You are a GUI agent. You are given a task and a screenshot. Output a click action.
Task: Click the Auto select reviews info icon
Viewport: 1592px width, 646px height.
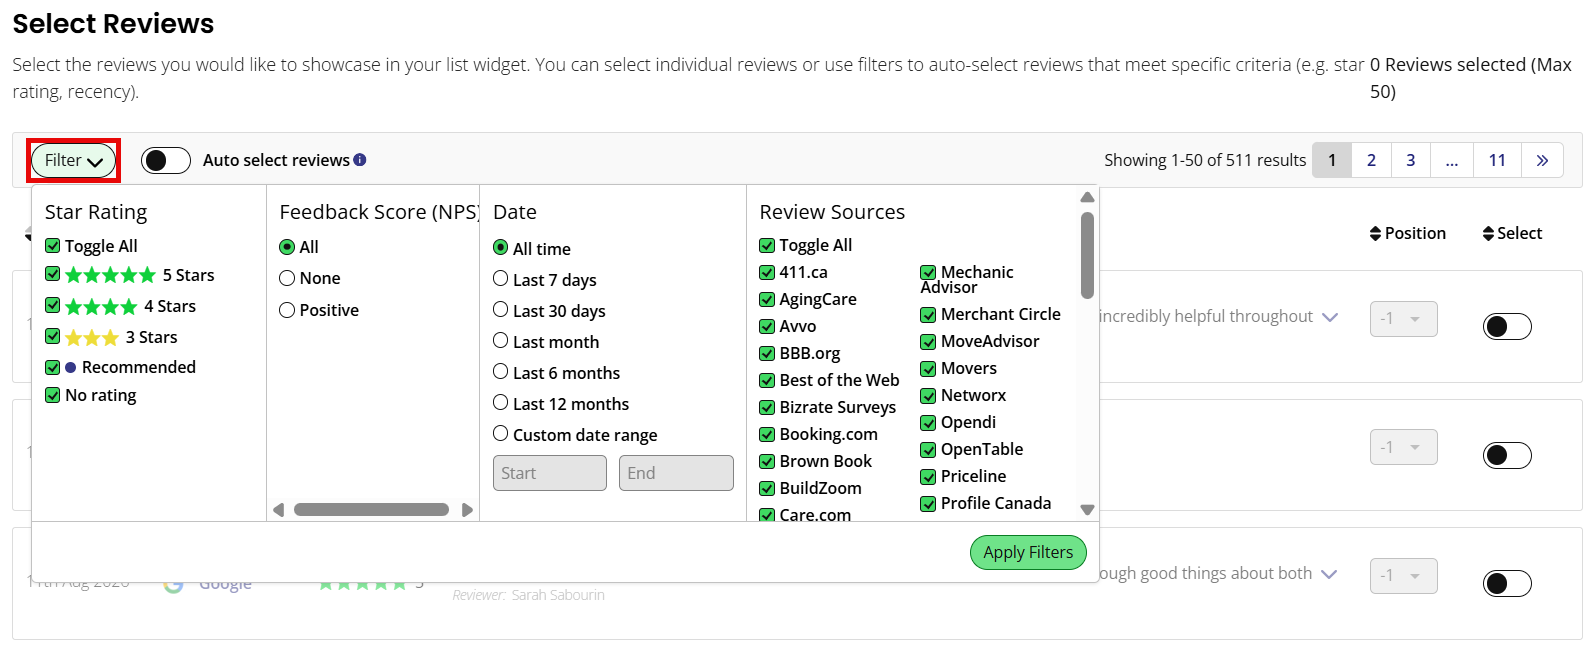[360, 160]
